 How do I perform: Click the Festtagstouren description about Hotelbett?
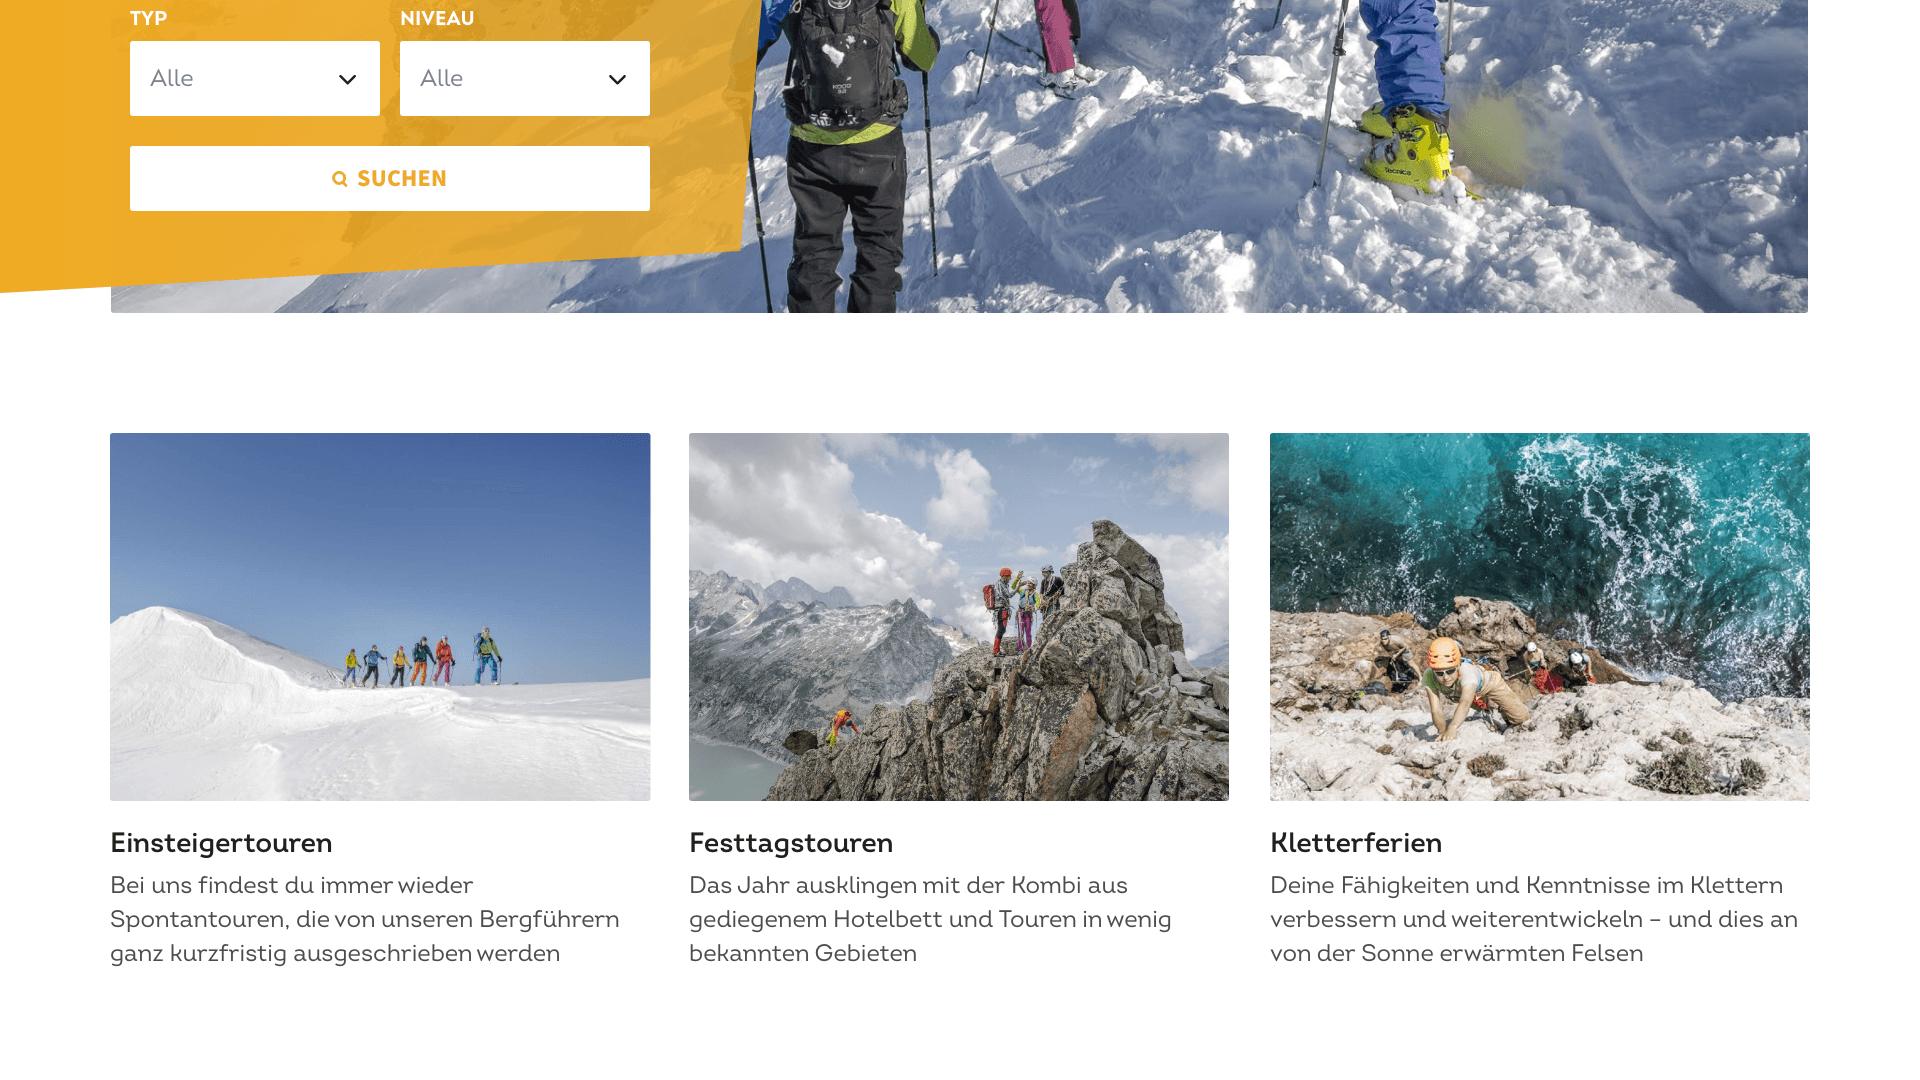(930, 920)
